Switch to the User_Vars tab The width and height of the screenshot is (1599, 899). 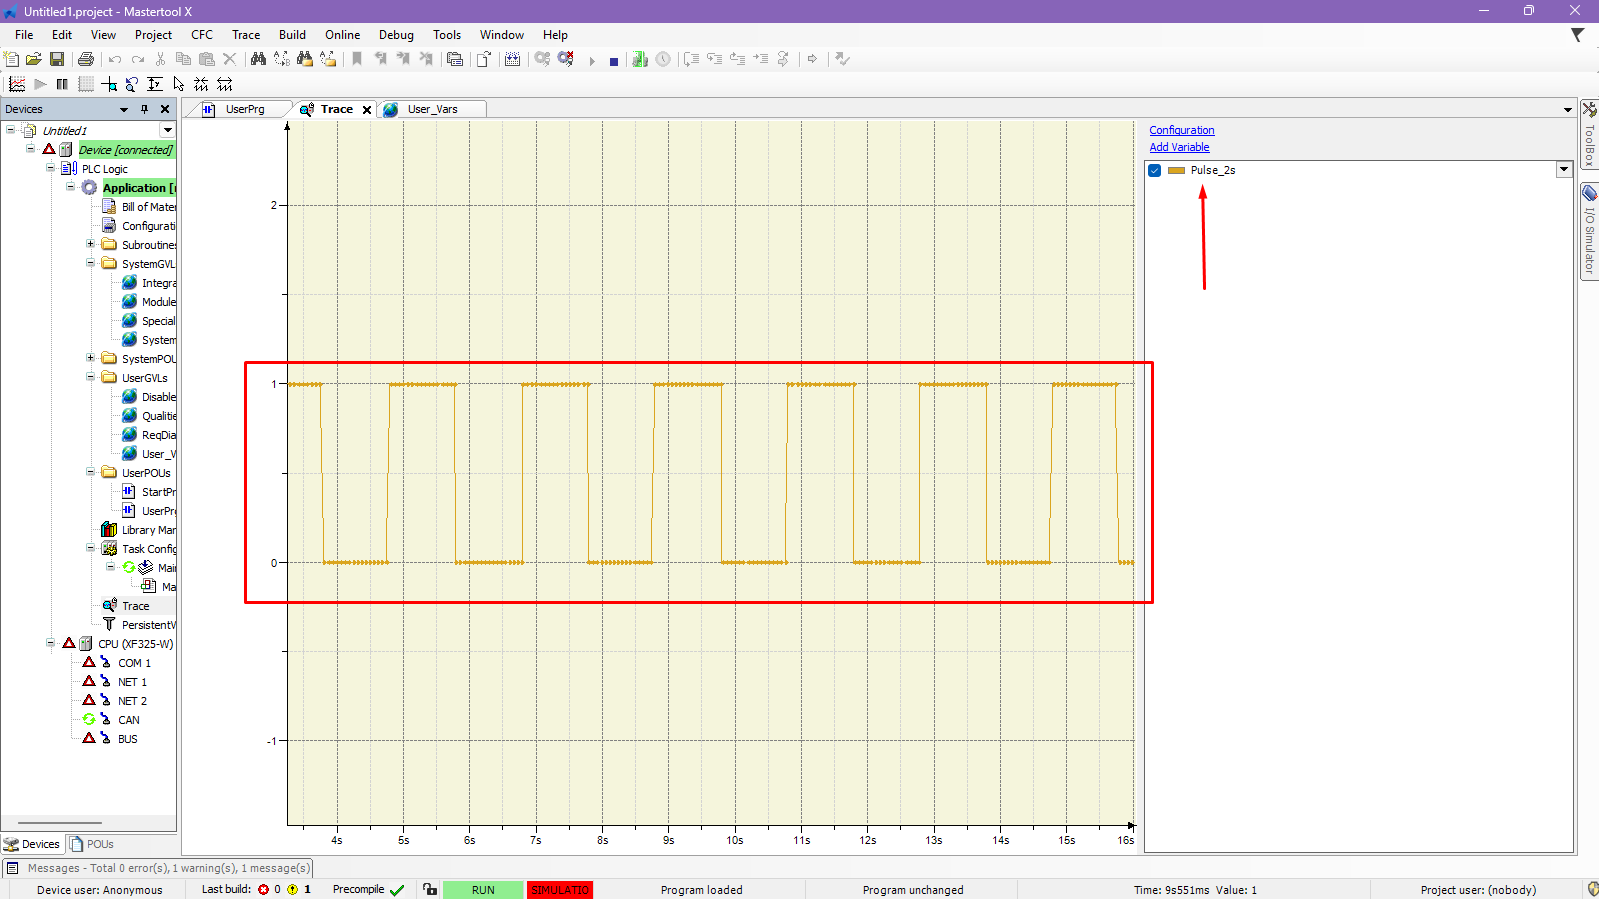pos(432,110)
